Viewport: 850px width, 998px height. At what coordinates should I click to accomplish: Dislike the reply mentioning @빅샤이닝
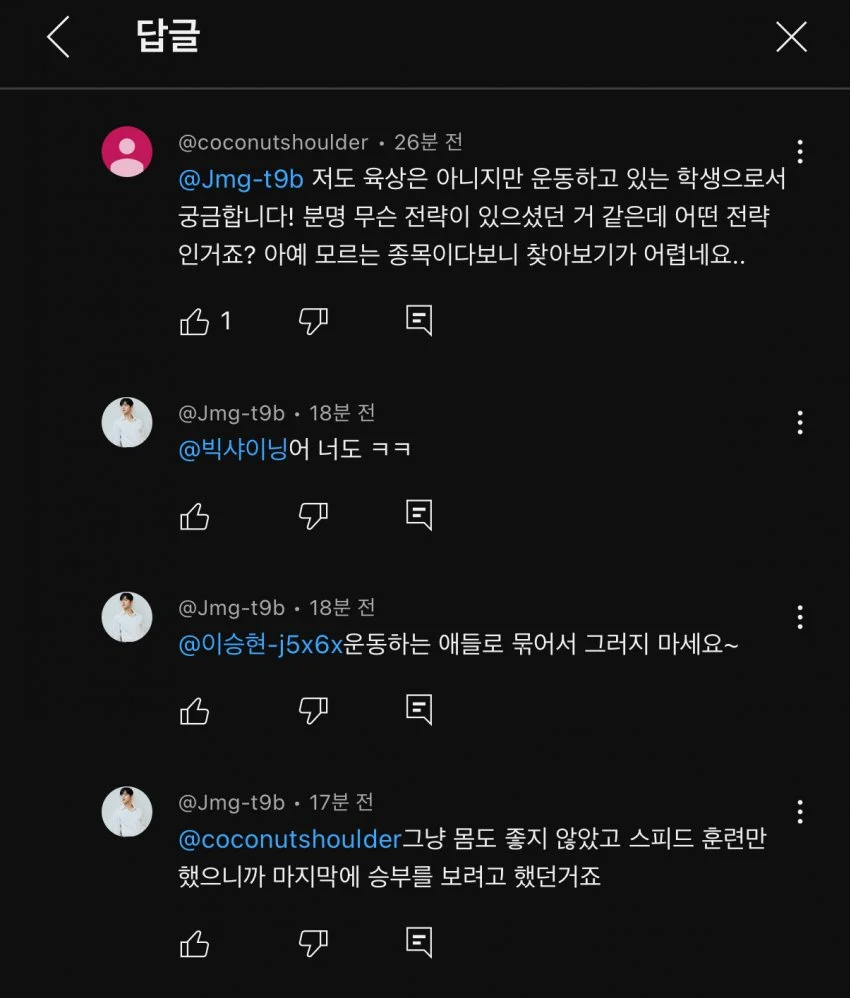[x=313, y=516]
